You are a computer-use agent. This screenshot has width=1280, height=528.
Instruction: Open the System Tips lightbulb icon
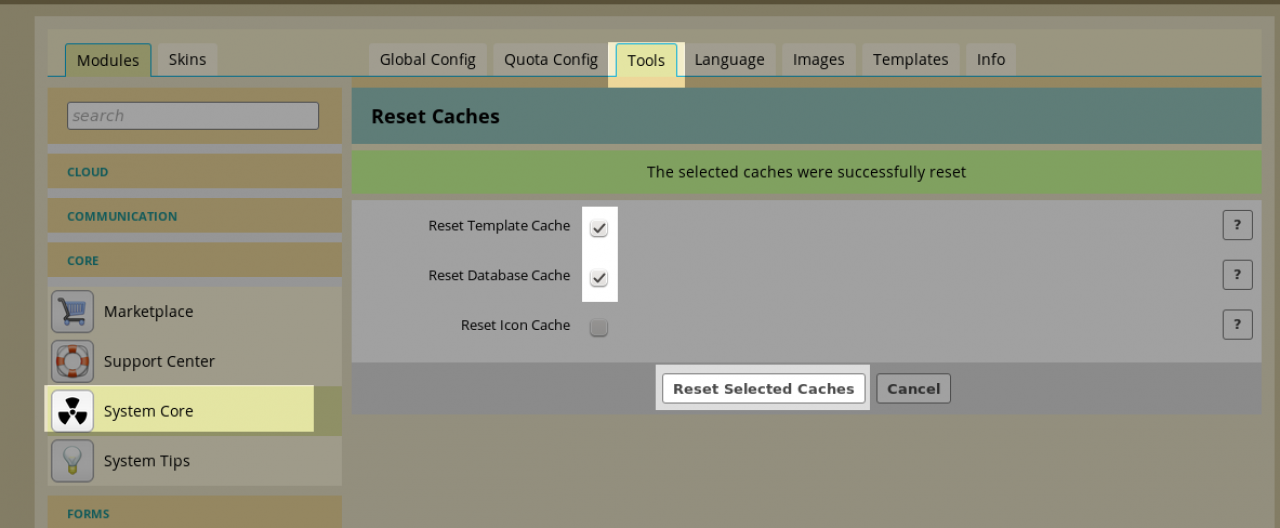point(72,461)
